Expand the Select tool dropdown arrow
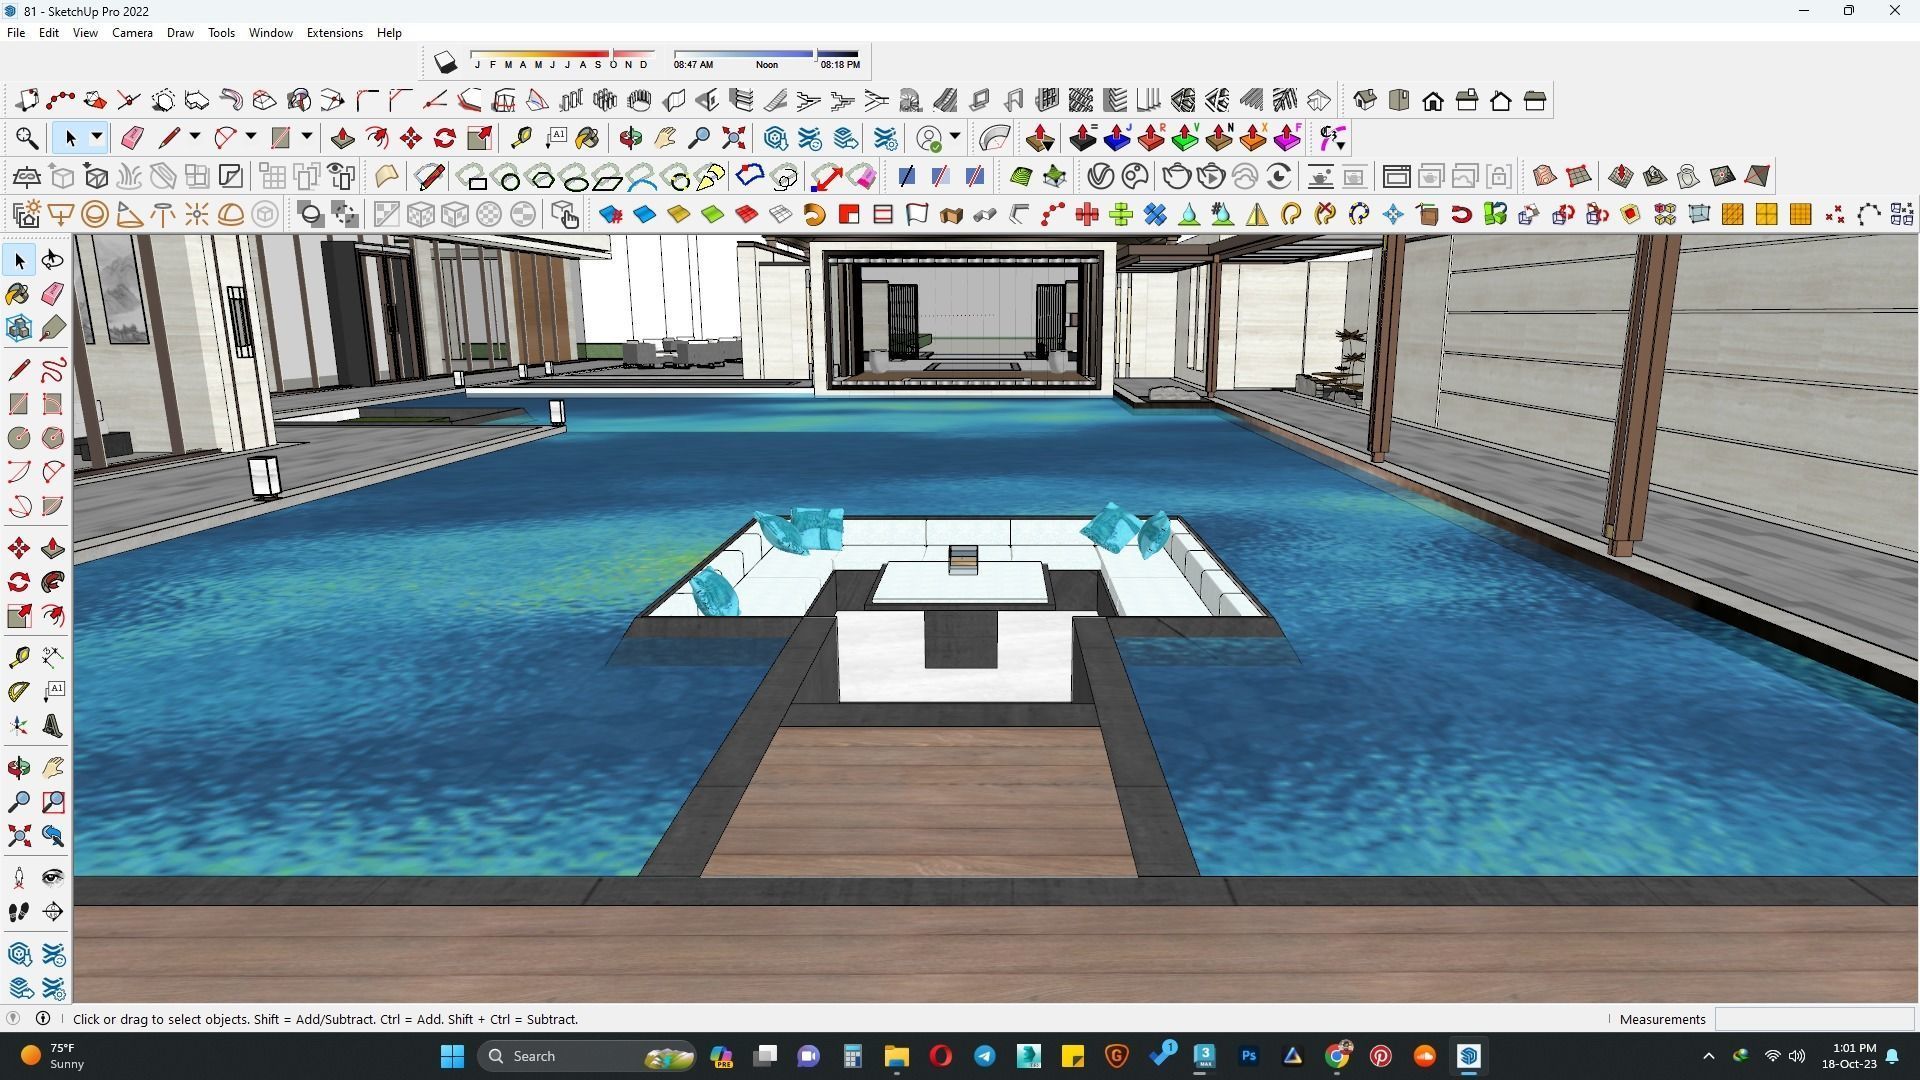Image resolution: width=1920 pixels, height=1080 pixels. pos(97,137)
